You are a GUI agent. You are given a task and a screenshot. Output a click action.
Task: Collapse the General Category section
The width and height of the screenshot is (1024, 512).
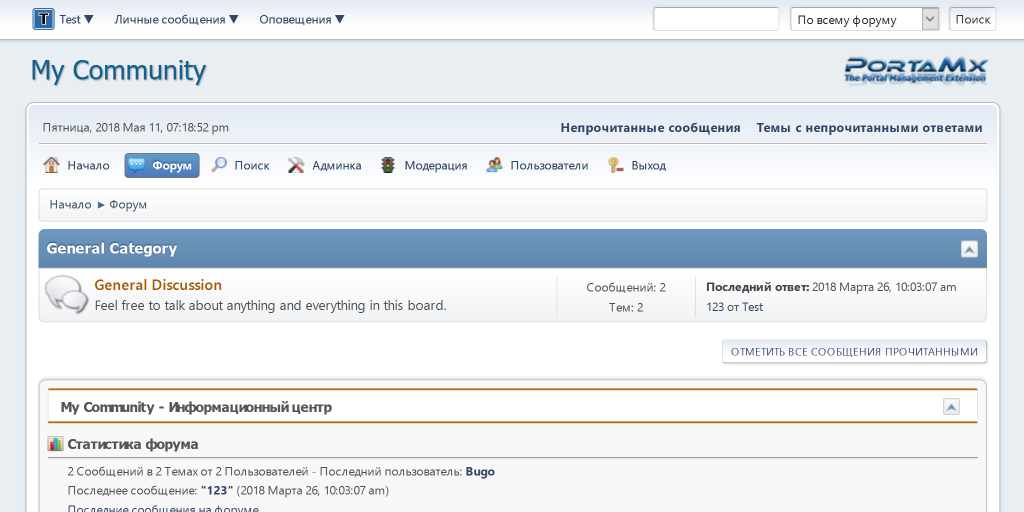coord(969,249)
